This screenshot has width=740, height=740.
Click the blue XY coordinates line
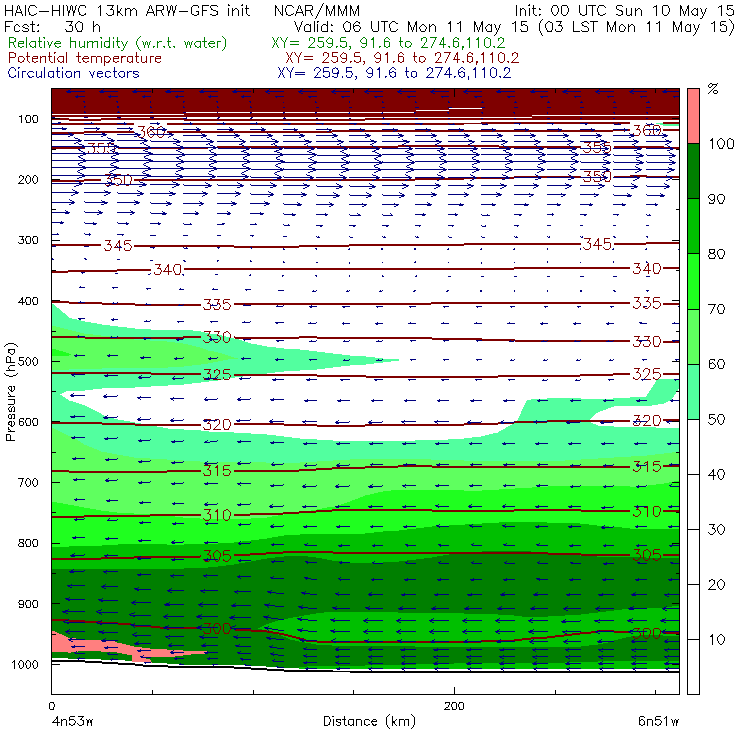[x=394, y=73]
